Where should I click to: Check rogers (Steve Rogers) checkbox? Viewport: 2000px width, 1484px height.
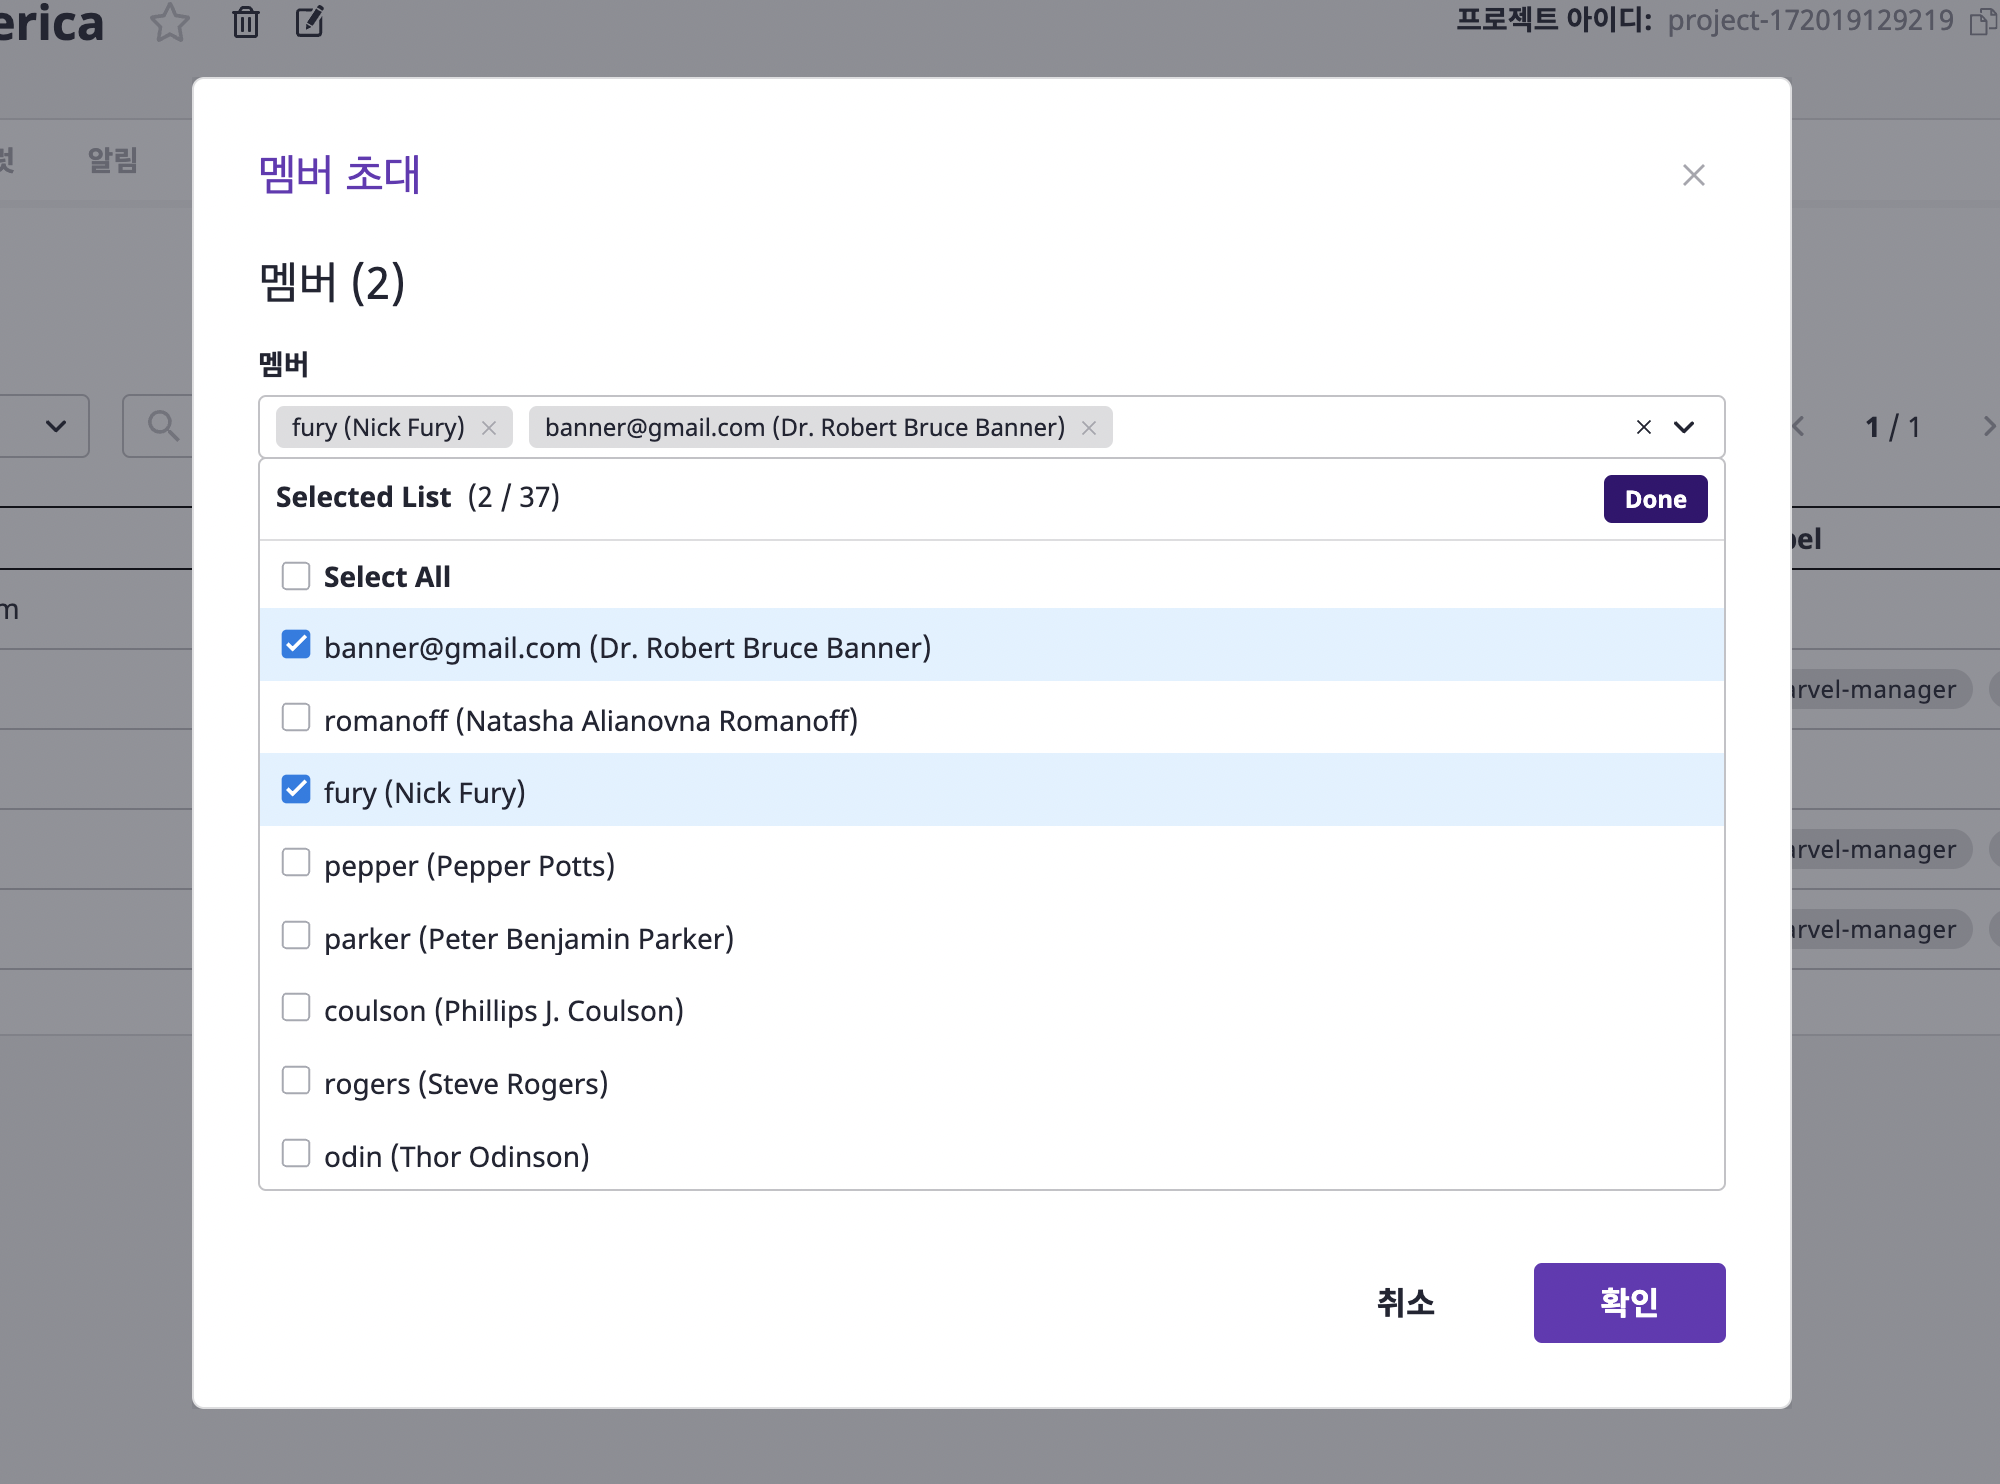pyautogui.click(x=296, y=1080)
